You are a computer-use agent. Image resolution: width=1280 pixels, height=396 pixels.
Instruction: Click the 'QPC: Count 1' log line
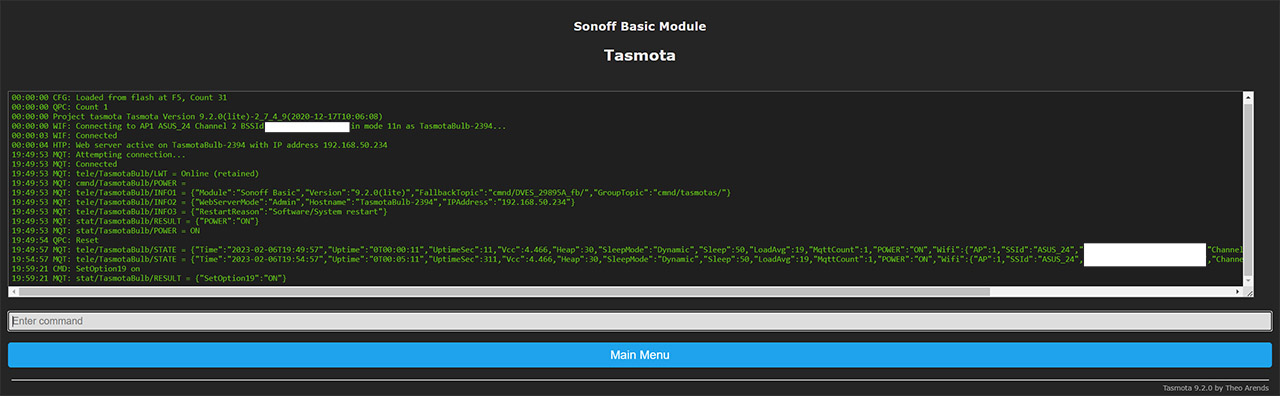click(x=59, y=107)
